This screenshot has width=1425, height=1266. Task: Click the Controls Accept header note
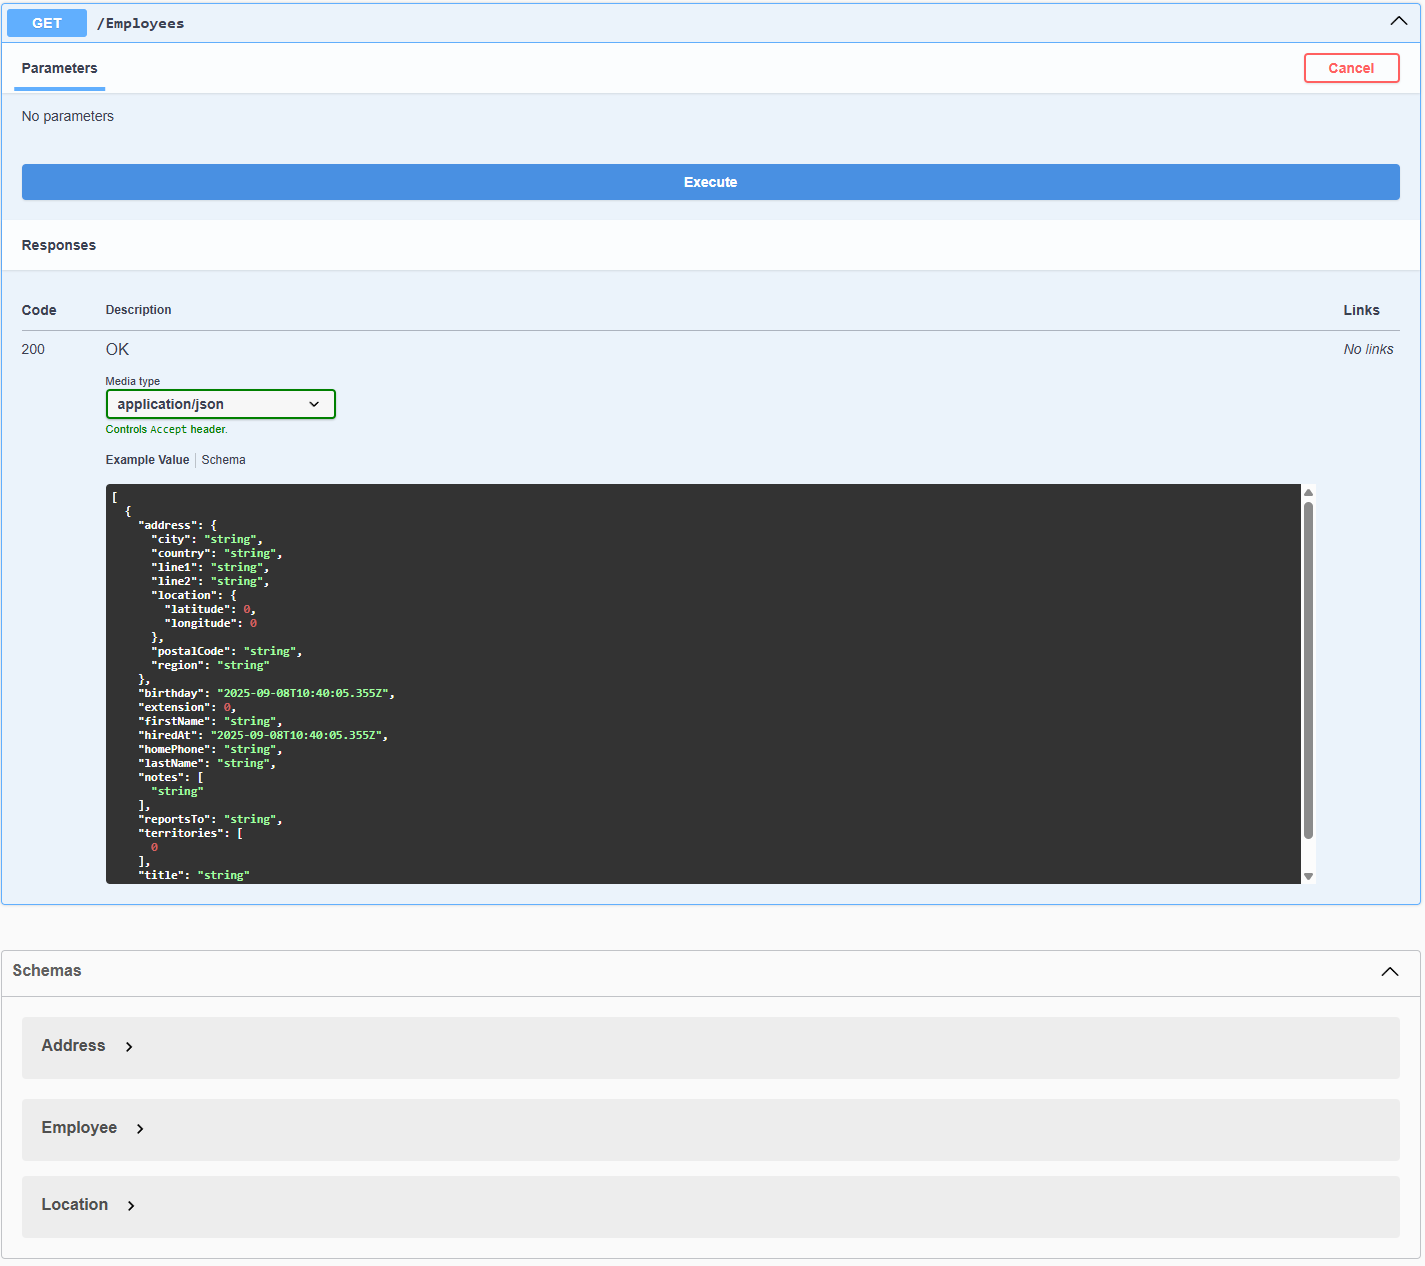[x=167, y=429]
